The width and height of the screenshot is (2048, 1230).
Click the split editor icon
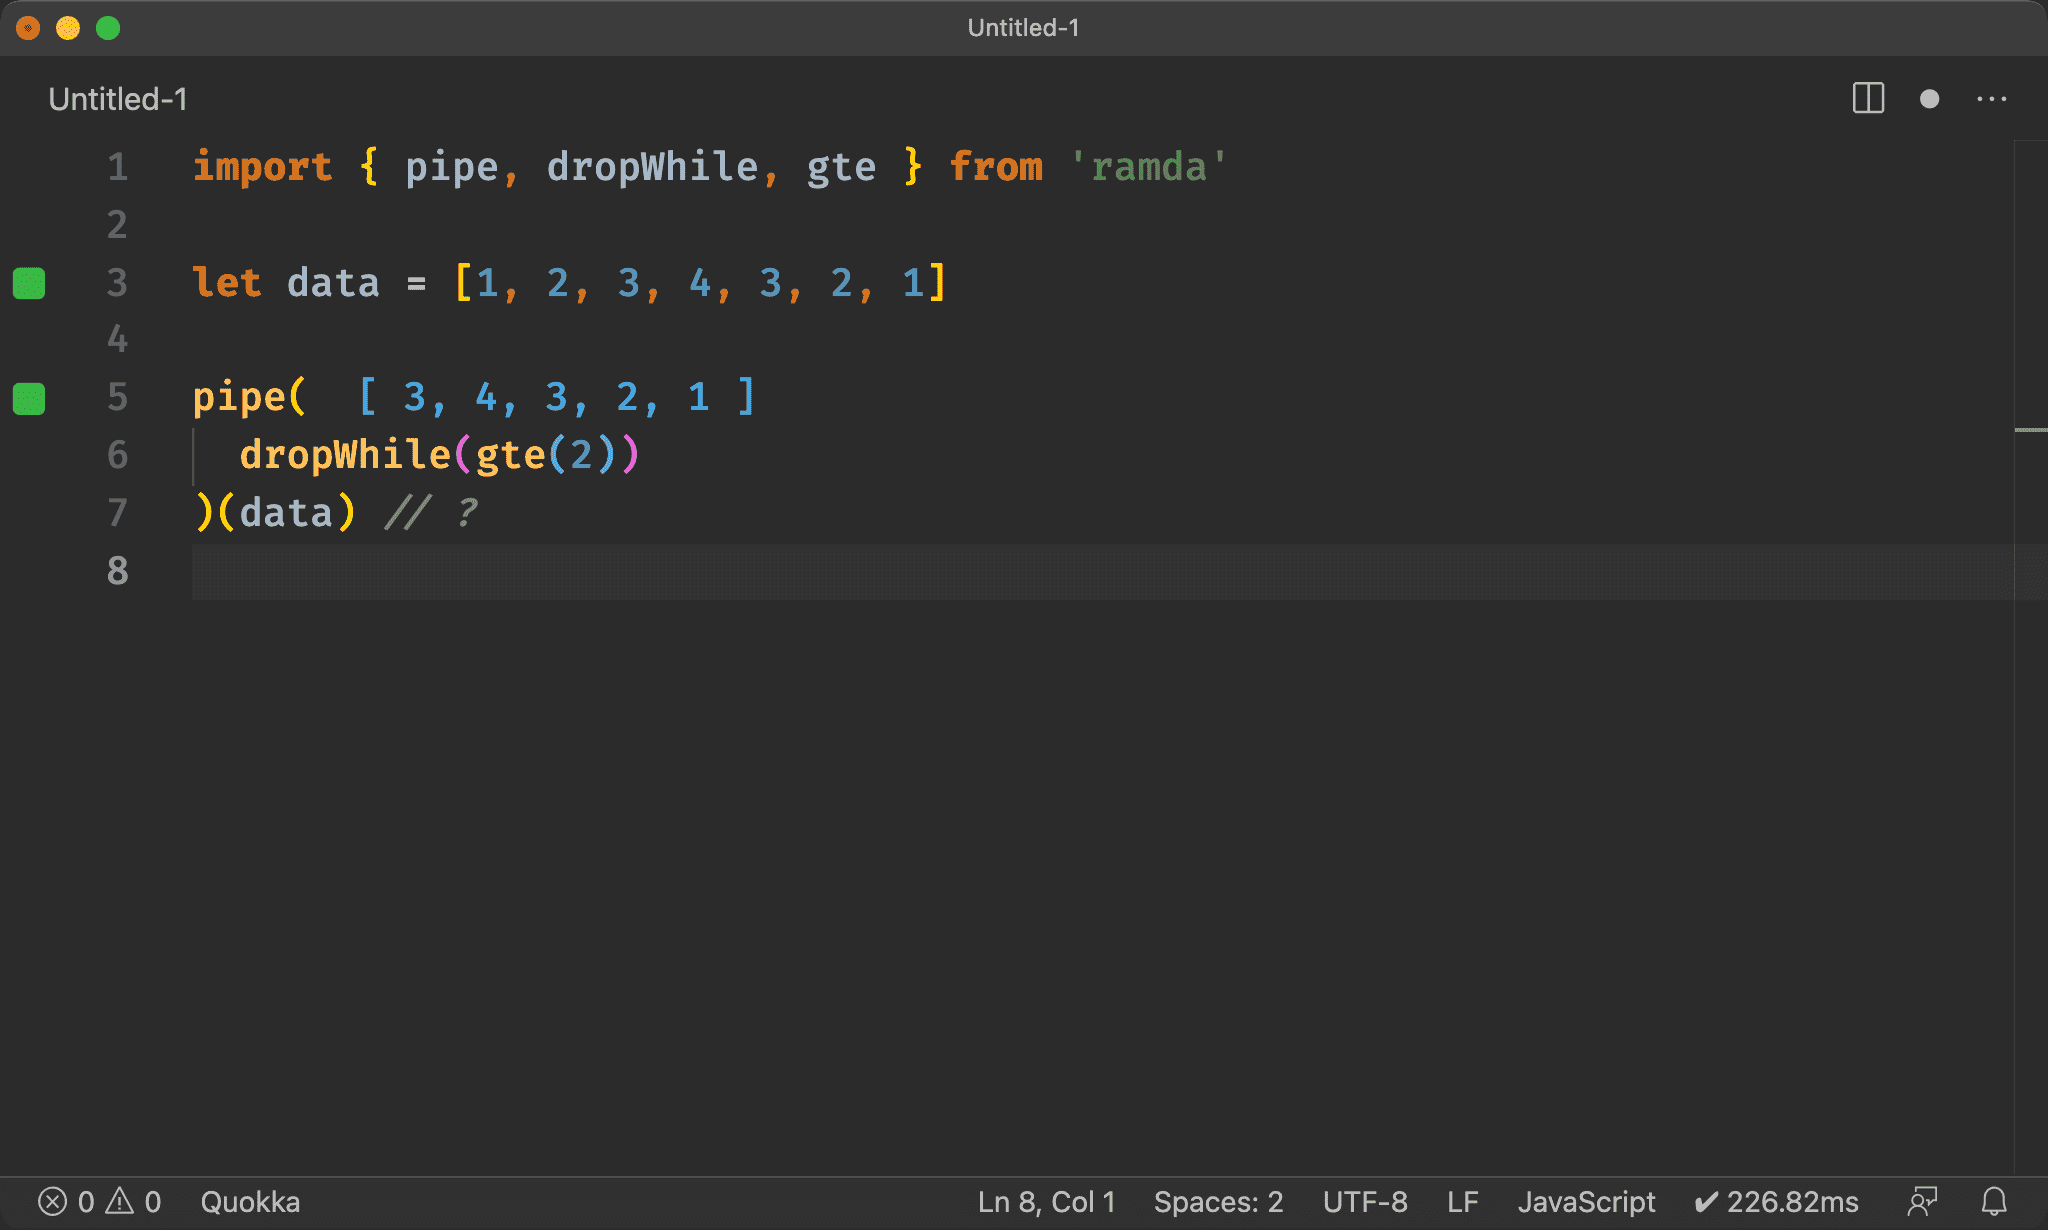(1868, 99)
